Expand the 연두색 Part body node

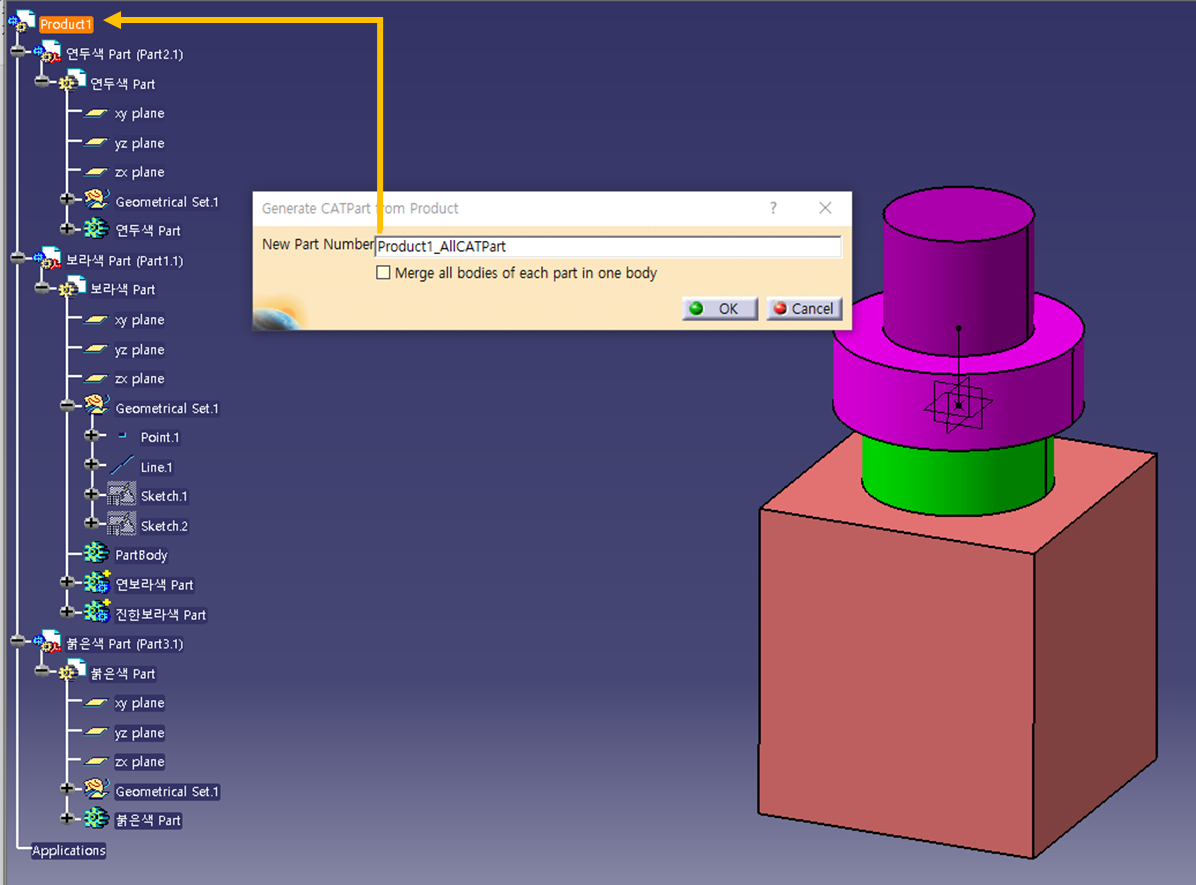point(67,229)
